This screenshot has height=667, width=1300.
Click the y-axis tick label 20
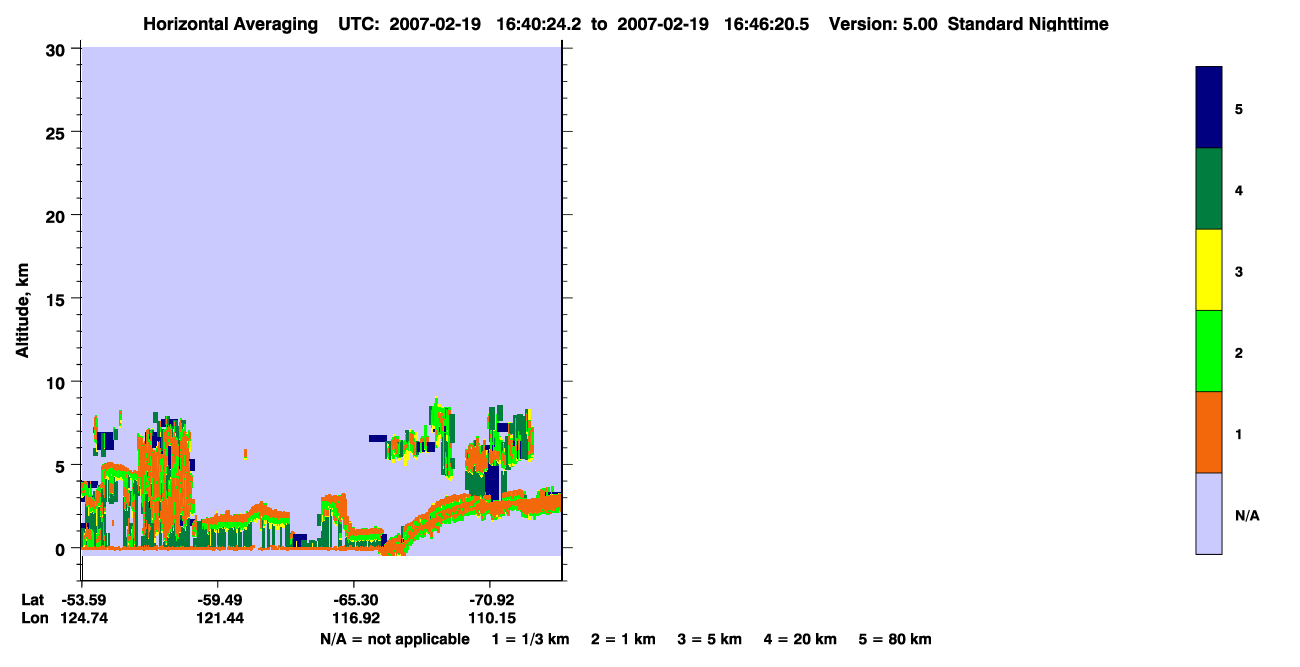[58, 216]
